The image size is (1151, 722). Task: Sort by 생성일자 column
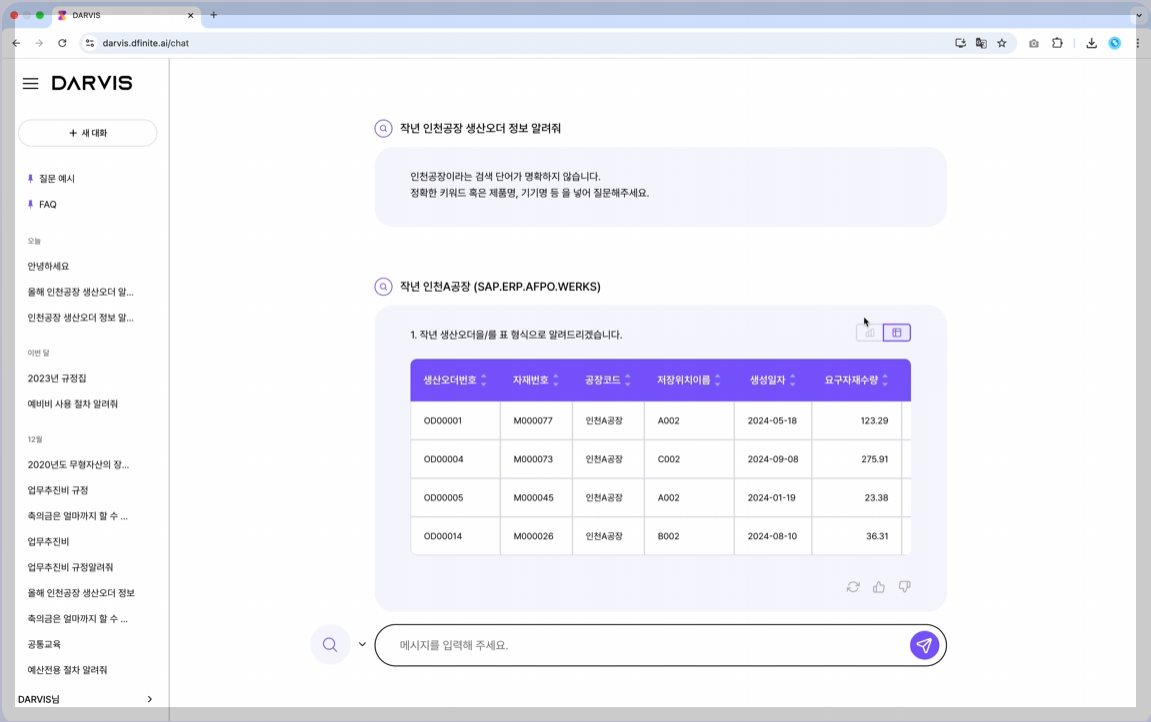coord(792,380)
